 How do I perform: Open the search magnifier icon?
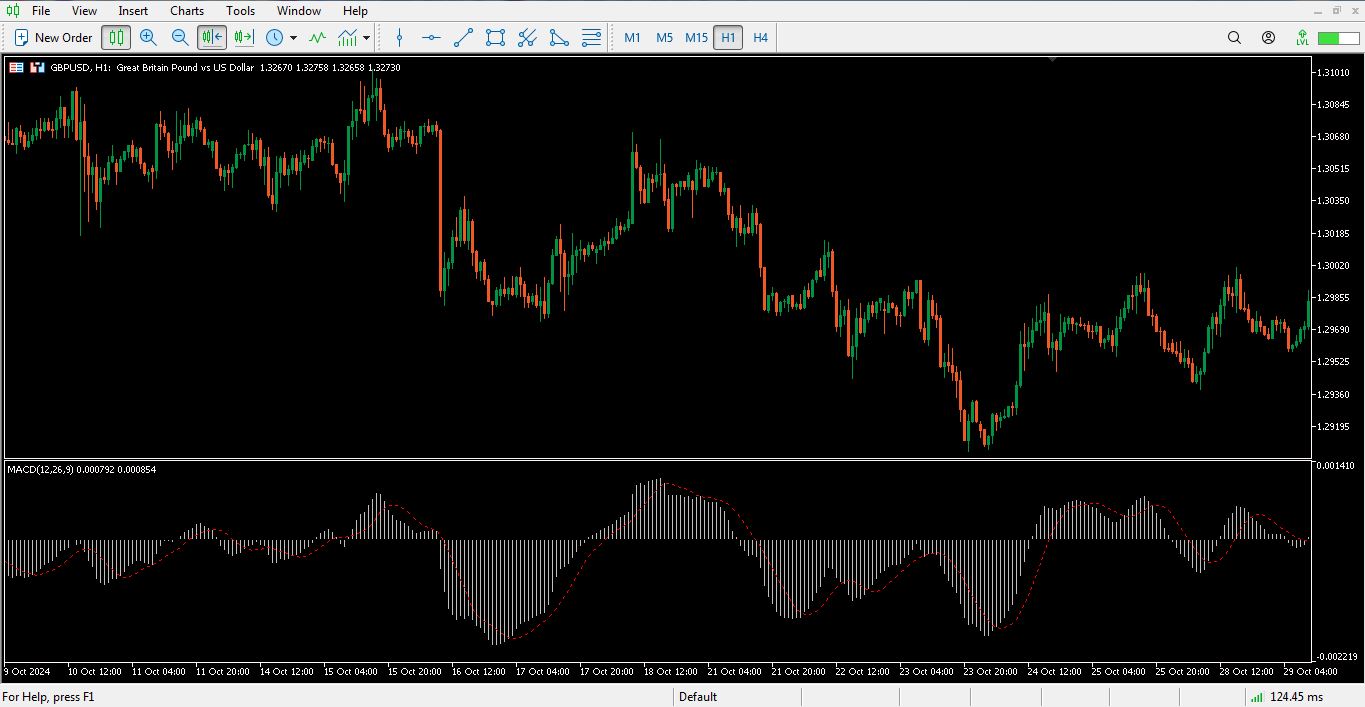1234,38
